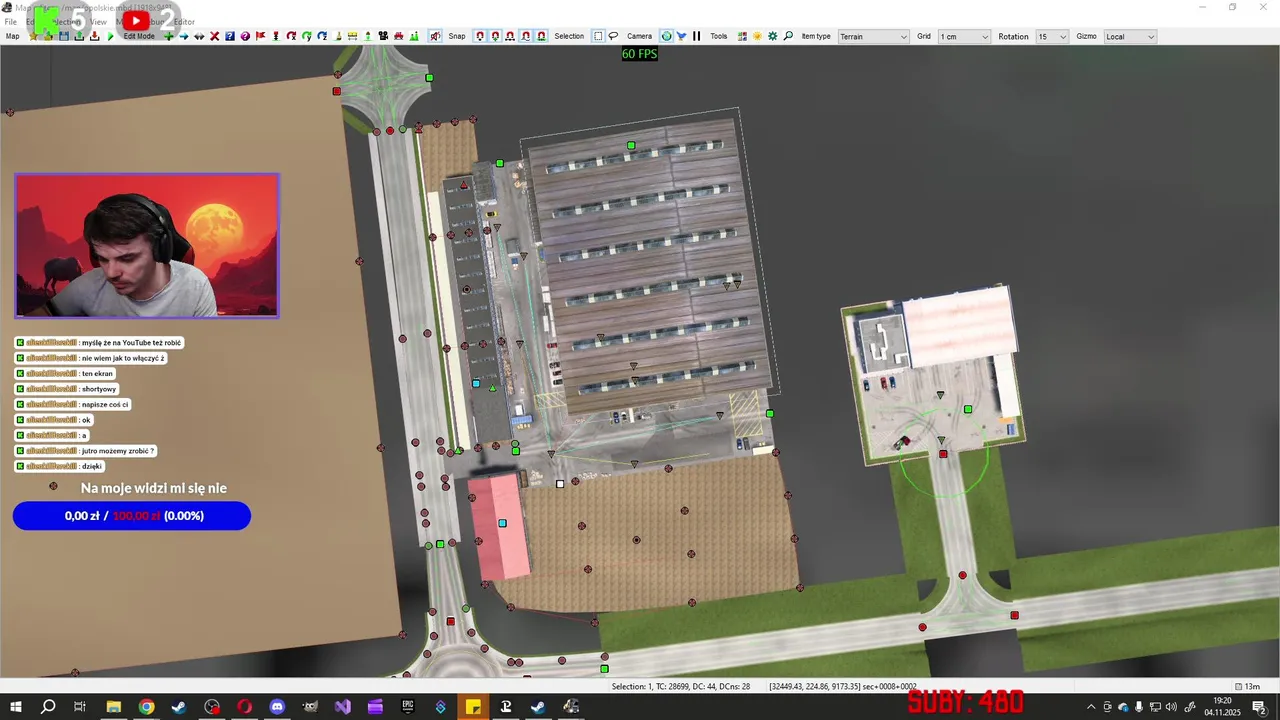
Task: Open Google Chrome from the taskbar
Action: 146,707
